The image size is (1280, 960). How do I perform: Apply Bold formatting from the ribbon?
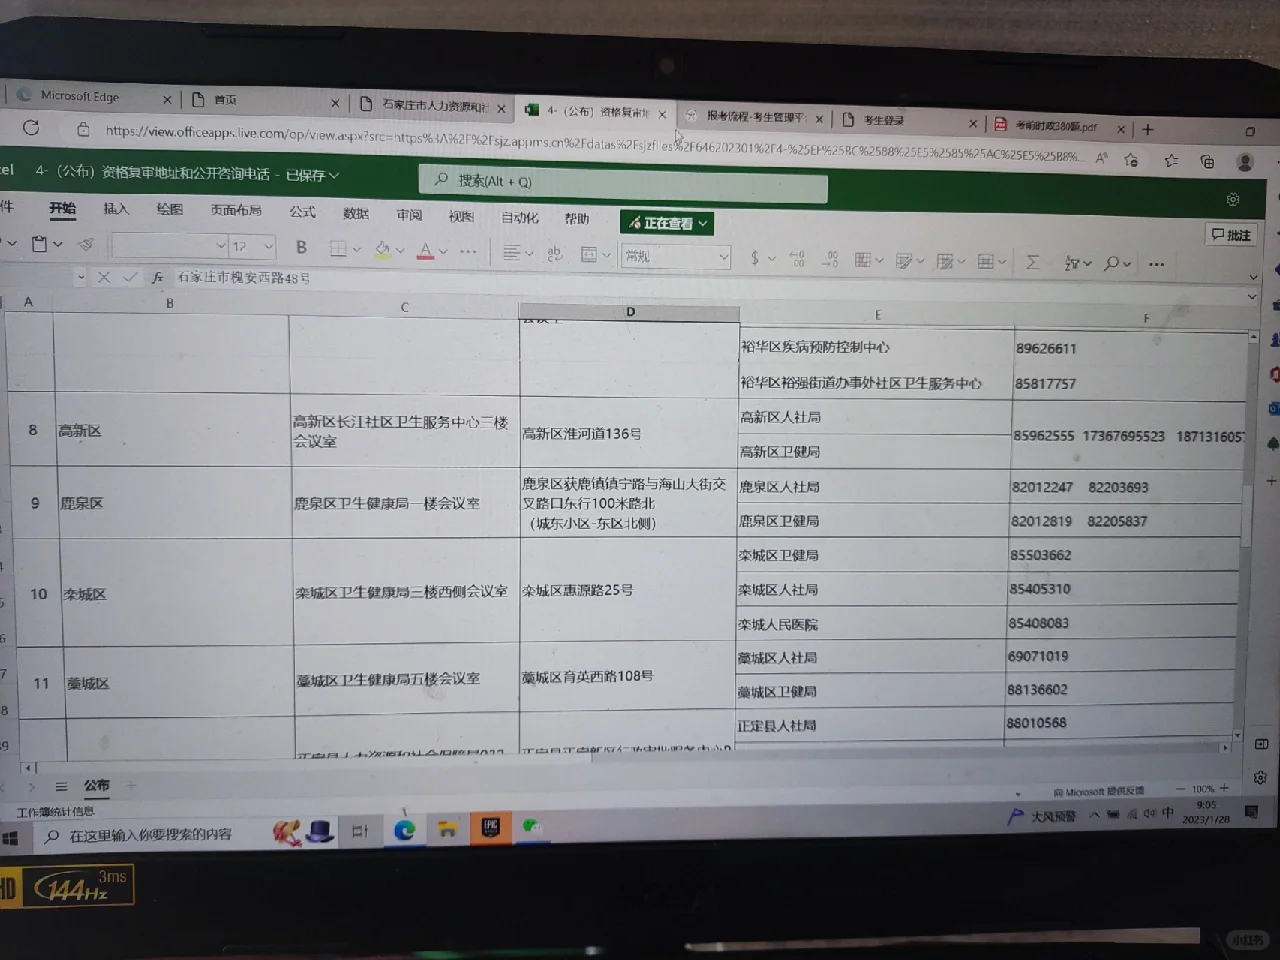point(301,247)
